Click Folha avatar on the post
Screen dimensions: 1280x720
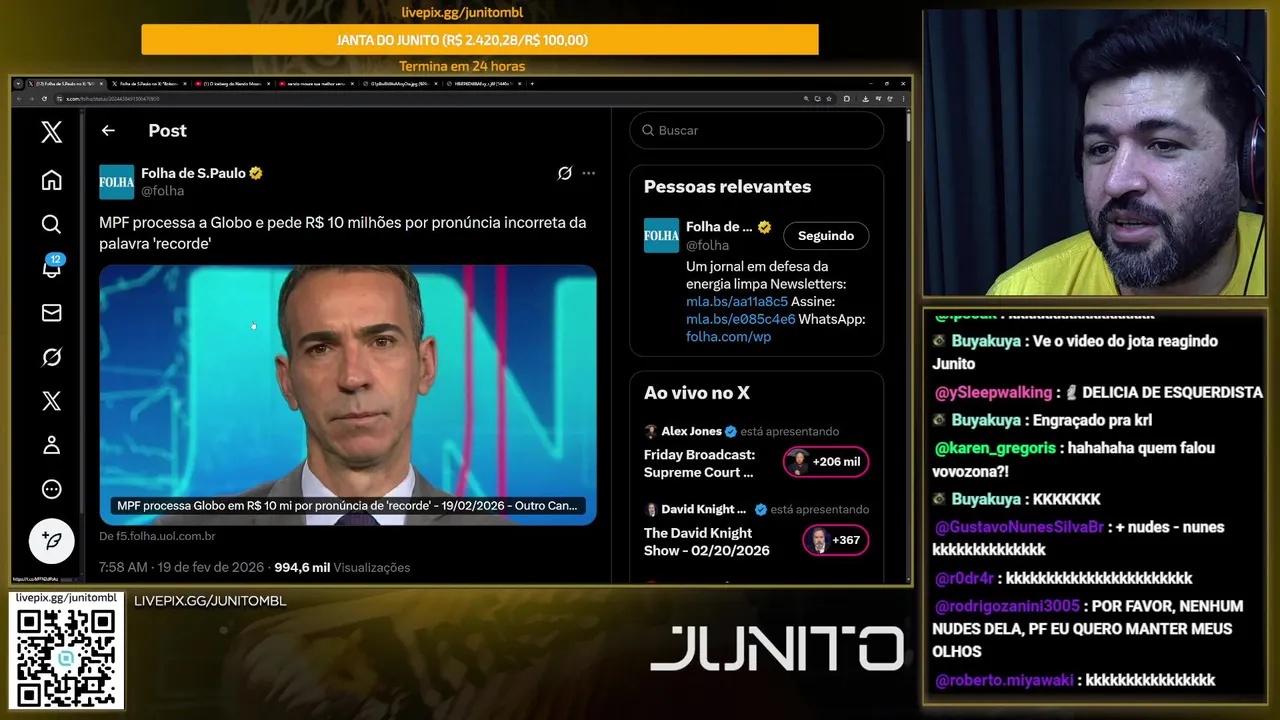coord(116,182)
